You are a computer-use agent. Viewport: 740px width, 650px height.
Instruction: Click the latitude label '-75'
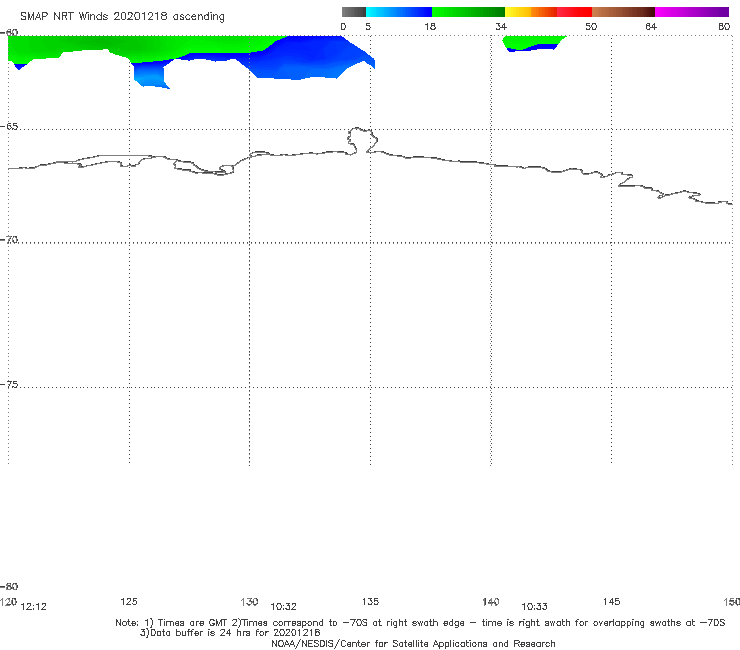pyautogui.click(x=9, y=385)
